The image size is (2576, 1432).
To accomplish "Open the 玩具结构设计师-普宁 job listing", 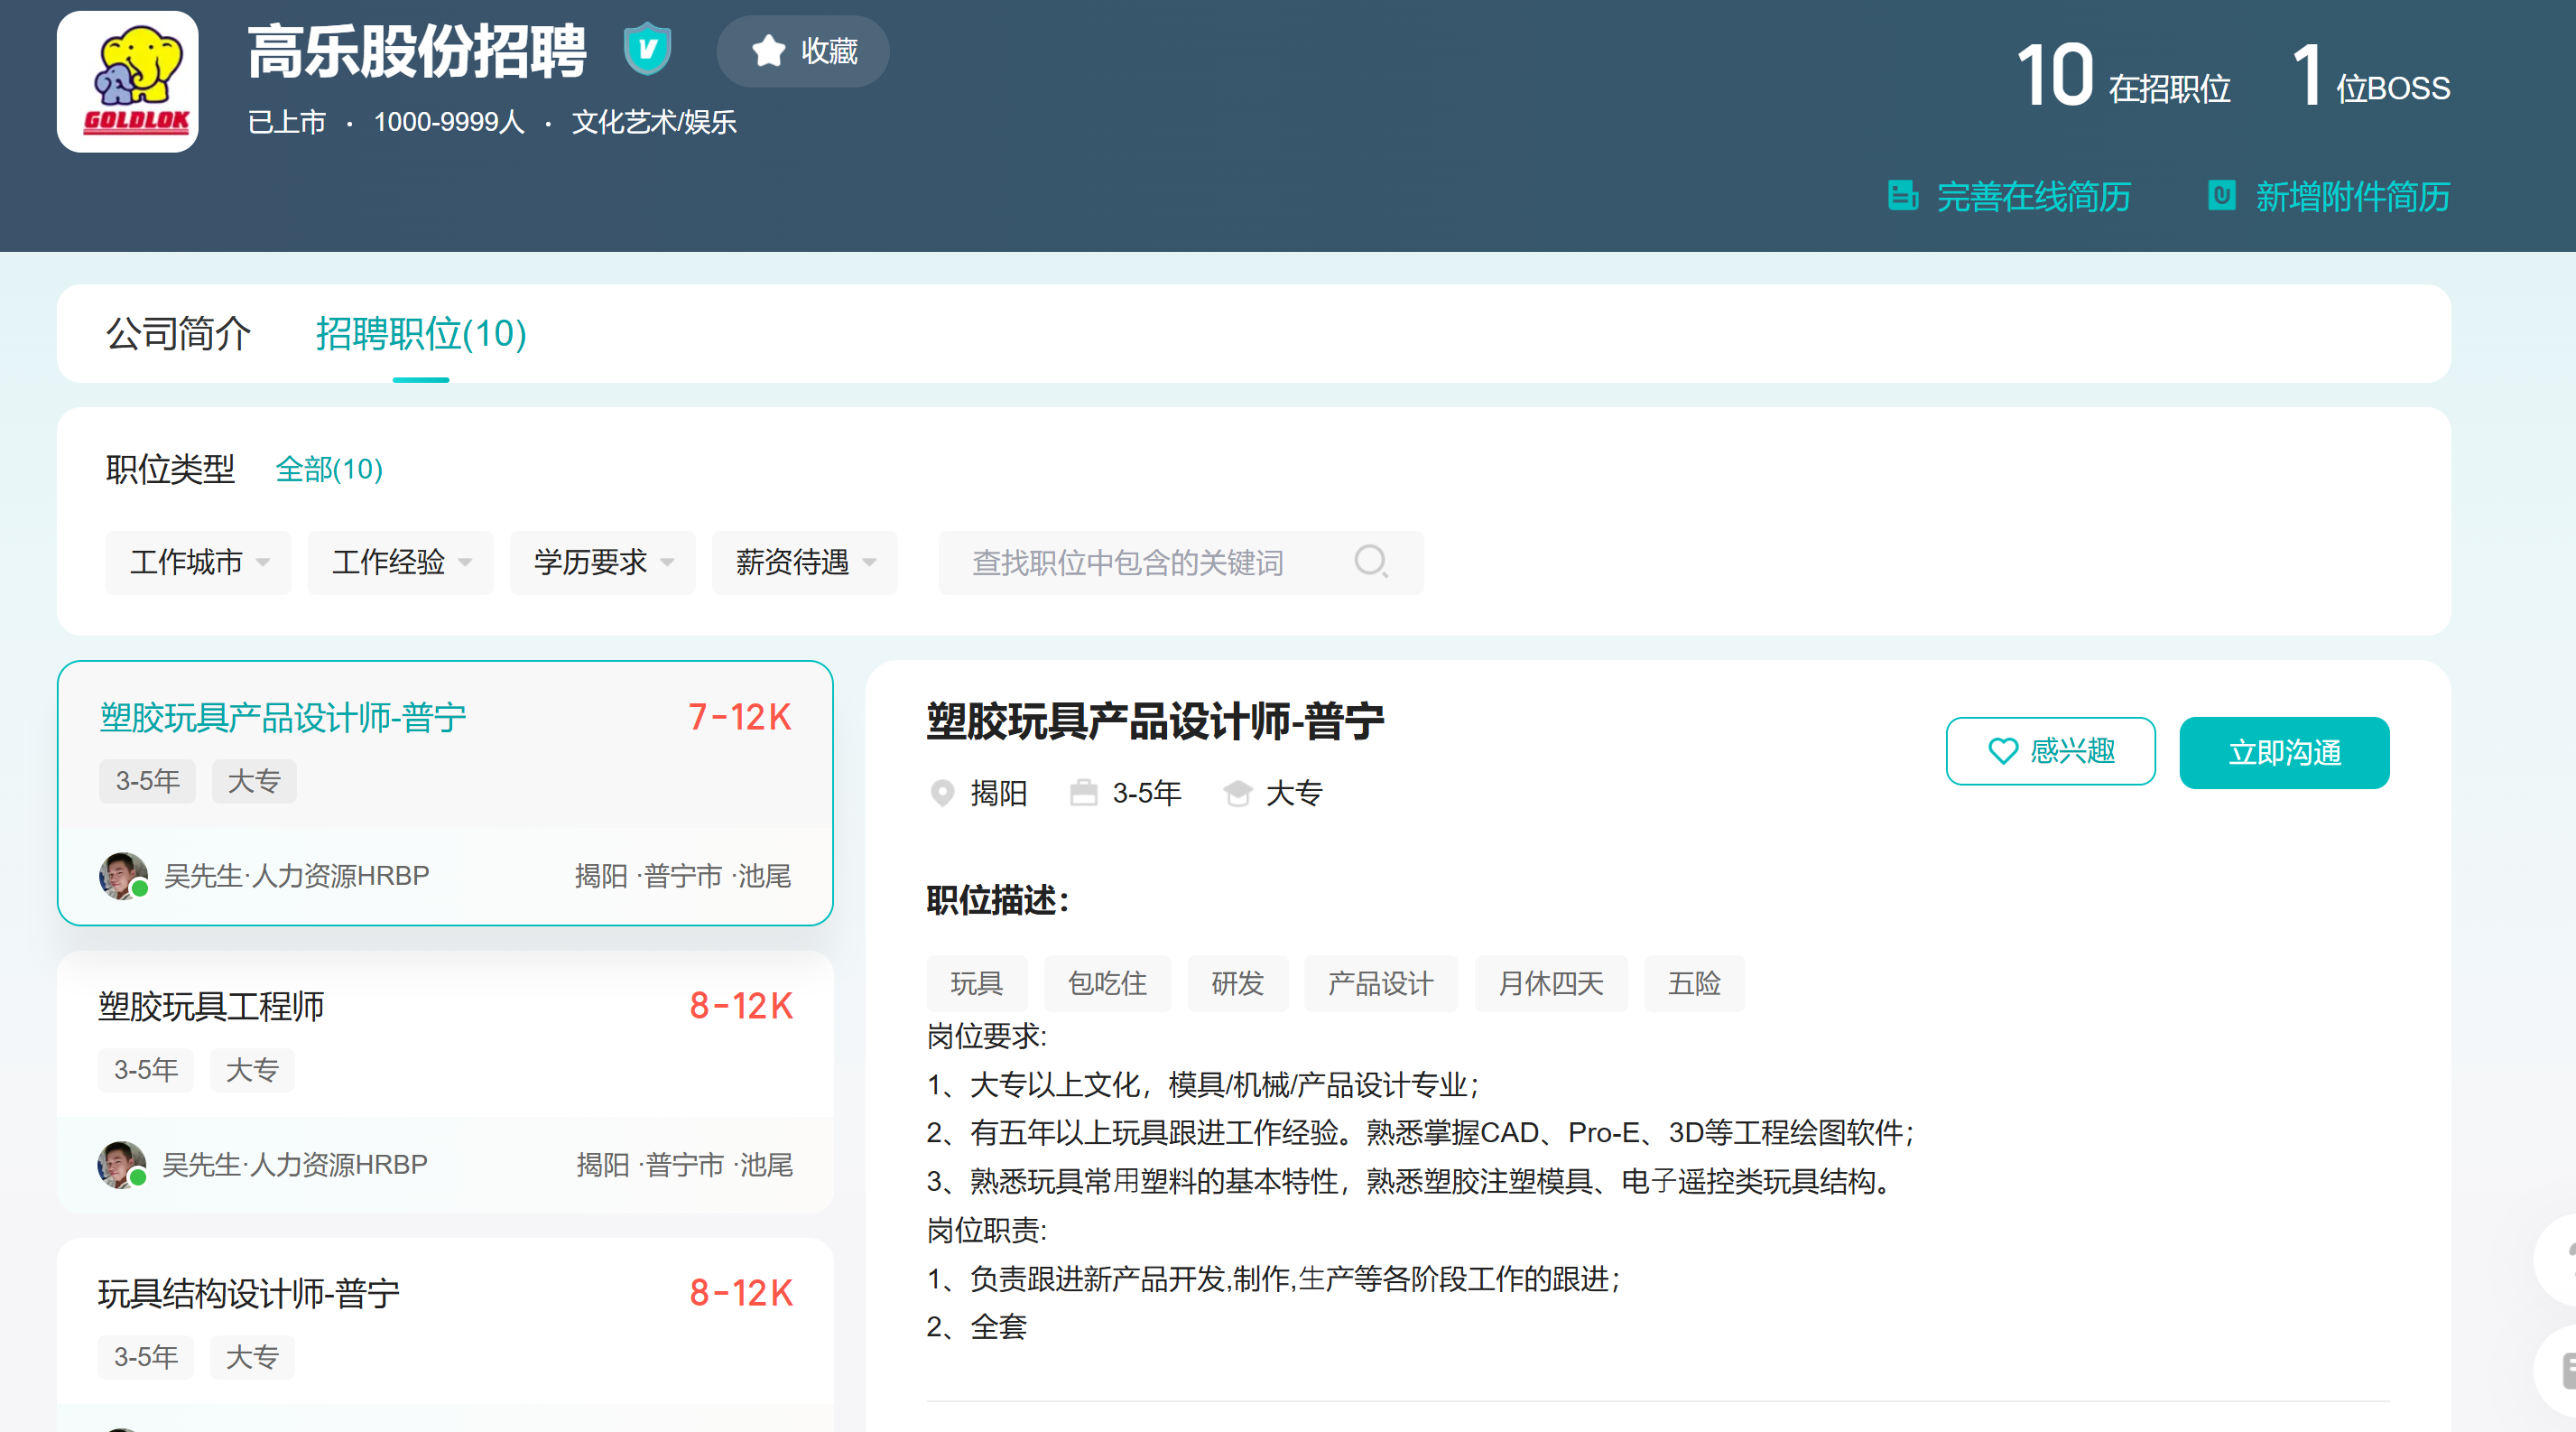I will click(x=445, y=1336).
